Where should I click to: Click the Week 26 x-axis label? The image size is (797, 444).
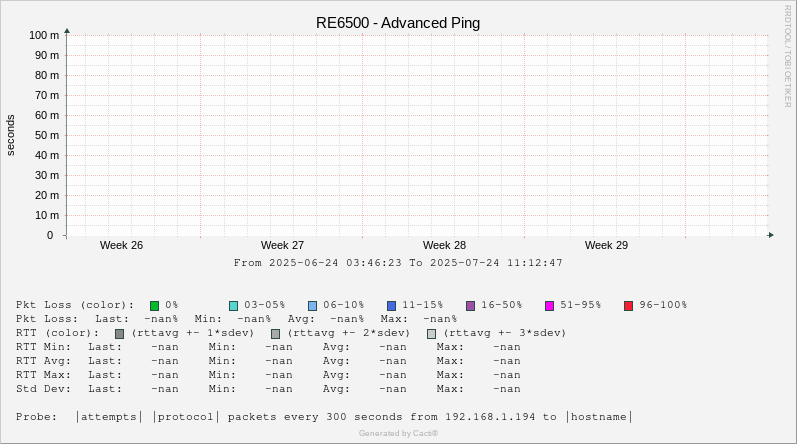[121, 245]
